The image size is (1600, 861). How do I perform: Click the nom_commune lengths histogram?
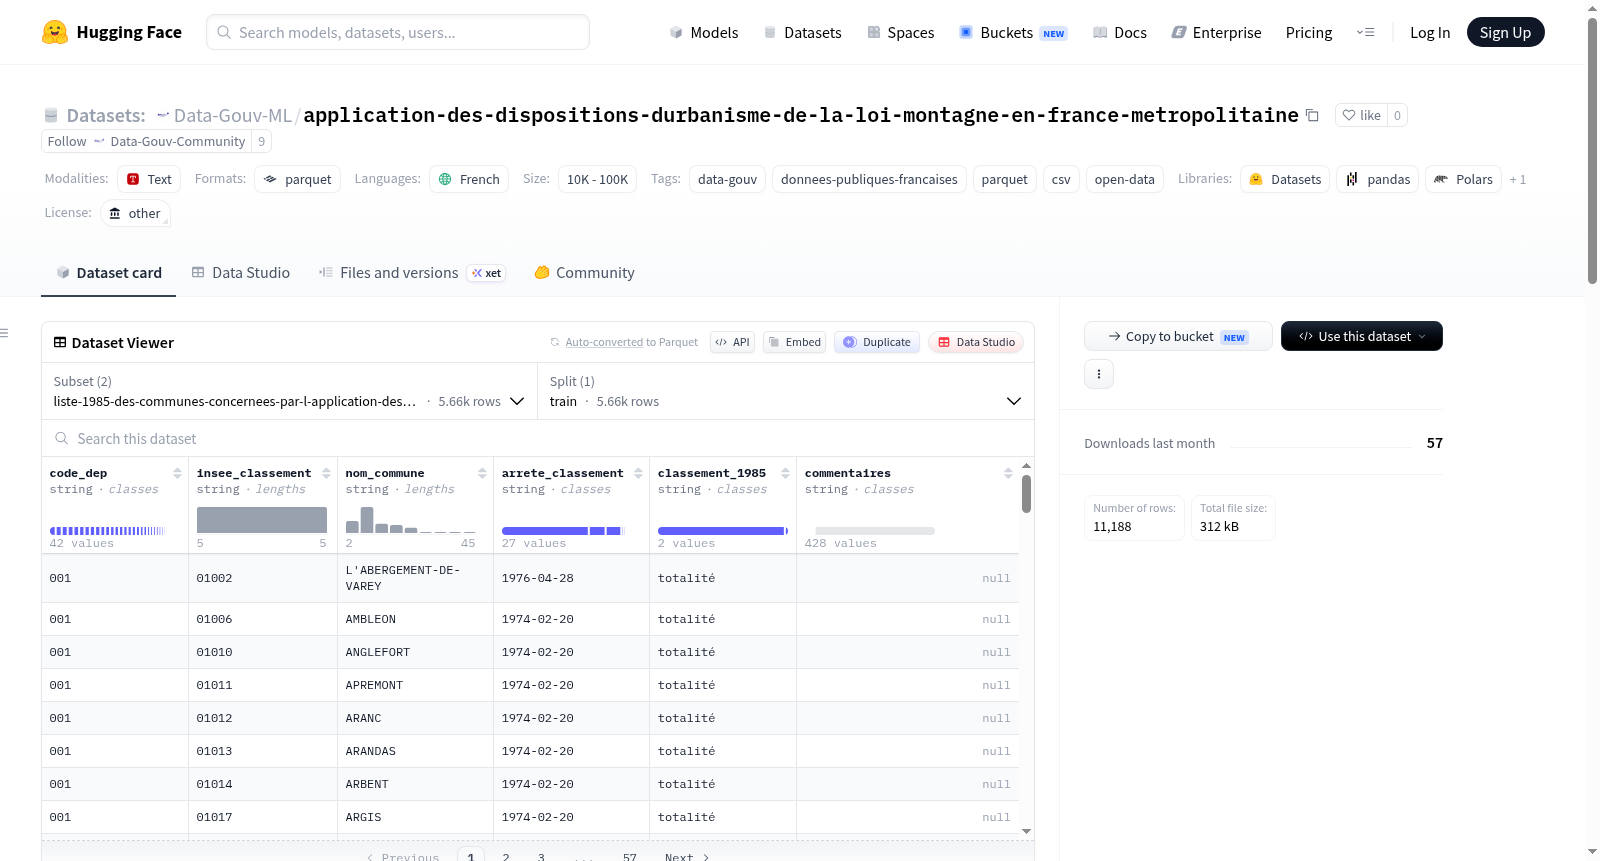click(411, 520)
